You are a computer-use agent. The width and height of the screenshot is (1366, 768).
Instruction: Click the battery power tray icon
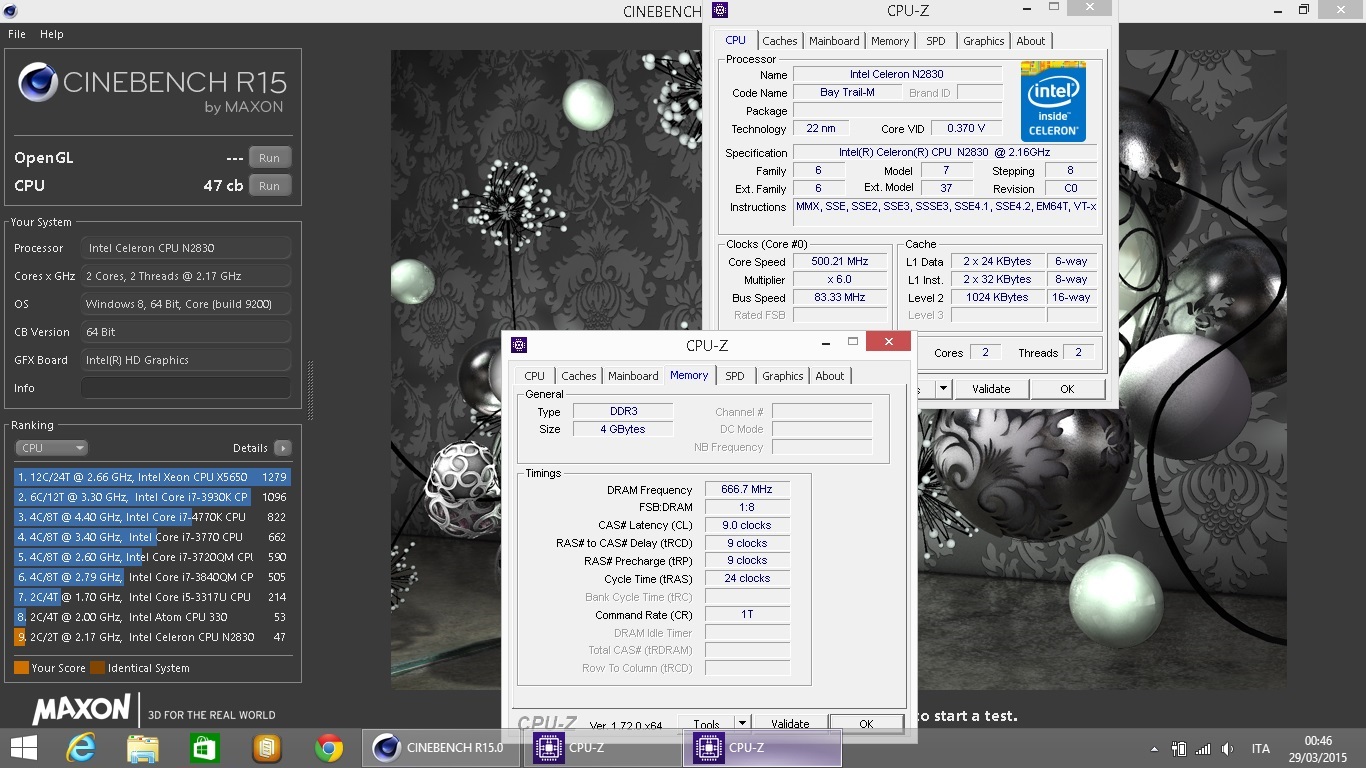(x=1179, y=749)
